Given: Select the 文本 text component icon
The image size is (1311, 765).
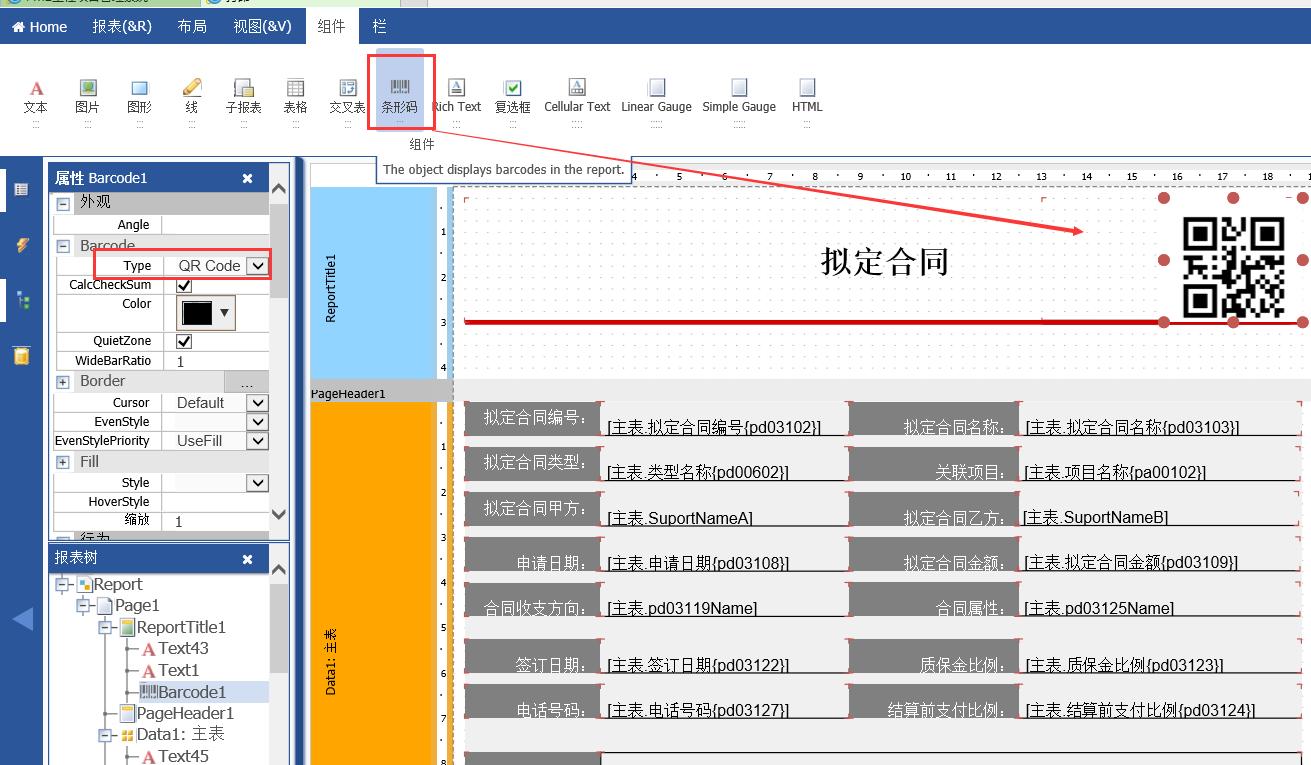Looking at the screenshot, I should 36,96.
